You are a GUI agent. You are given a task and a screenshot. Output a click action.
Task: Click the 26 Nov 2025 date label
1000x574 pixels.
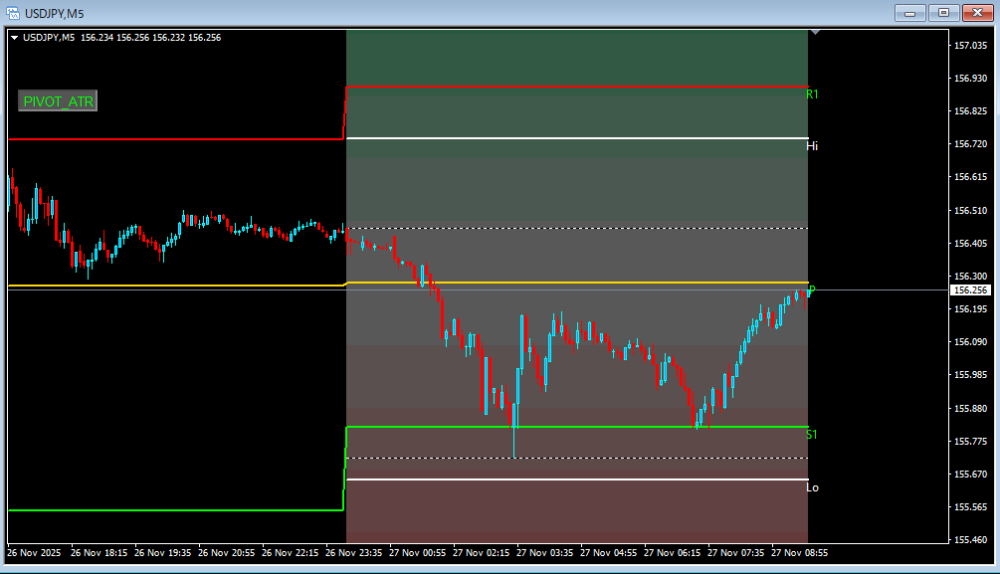click(34, 552)
